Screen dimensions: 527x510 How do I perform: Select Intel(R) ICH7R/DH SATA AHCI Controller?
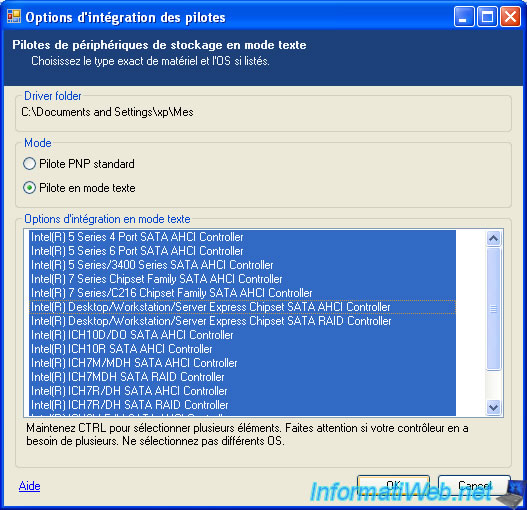tap(242, 391)
